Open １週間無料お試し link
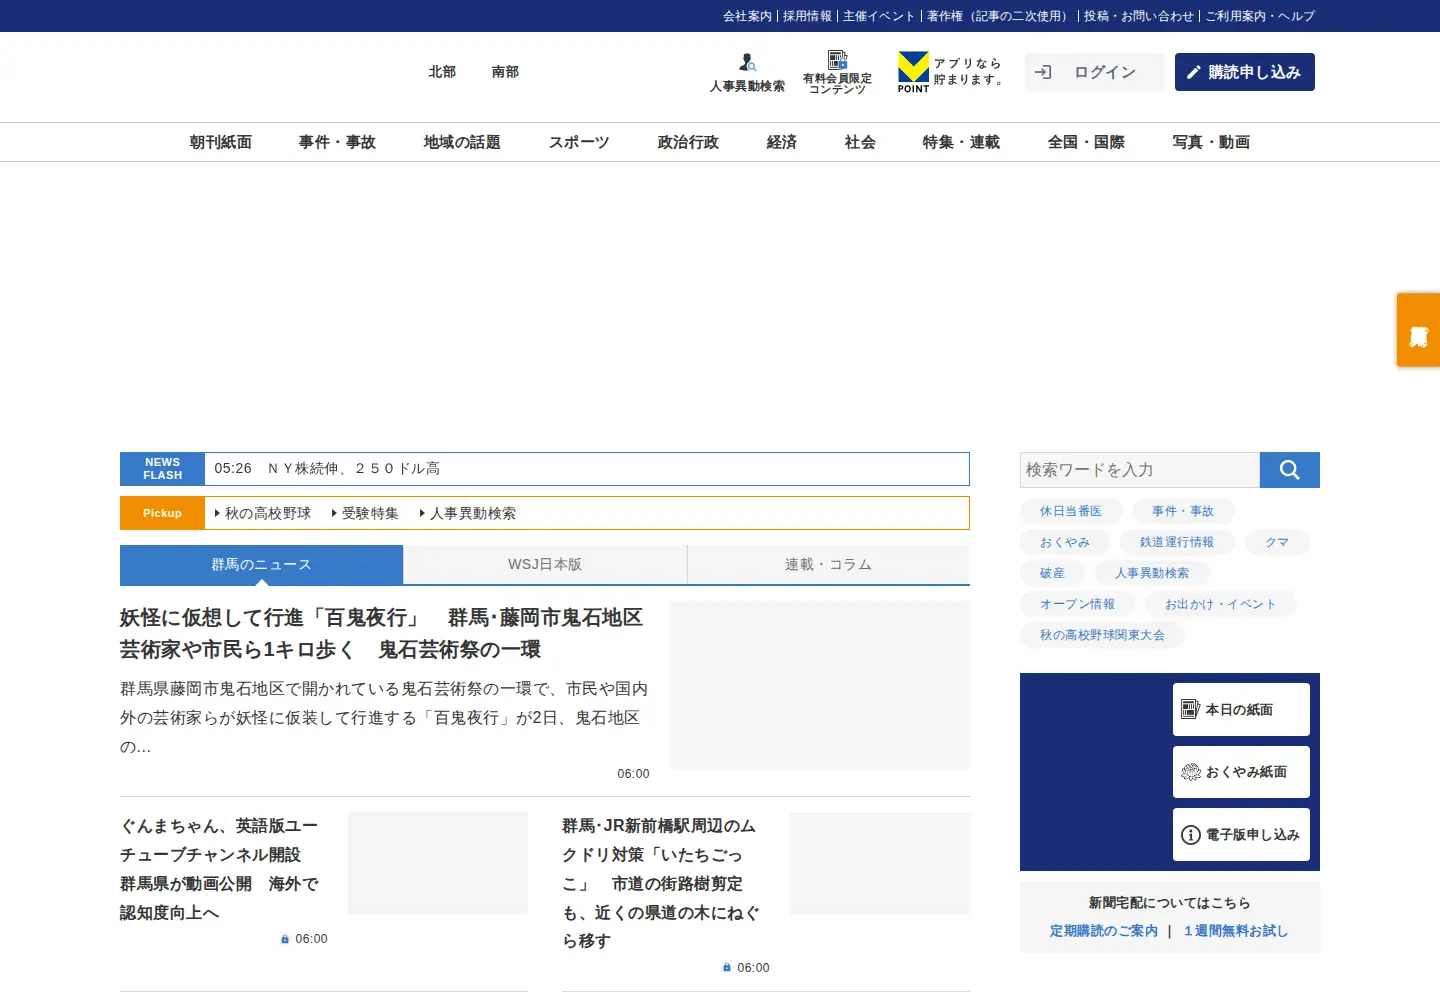 click(x=1236, y=931)
